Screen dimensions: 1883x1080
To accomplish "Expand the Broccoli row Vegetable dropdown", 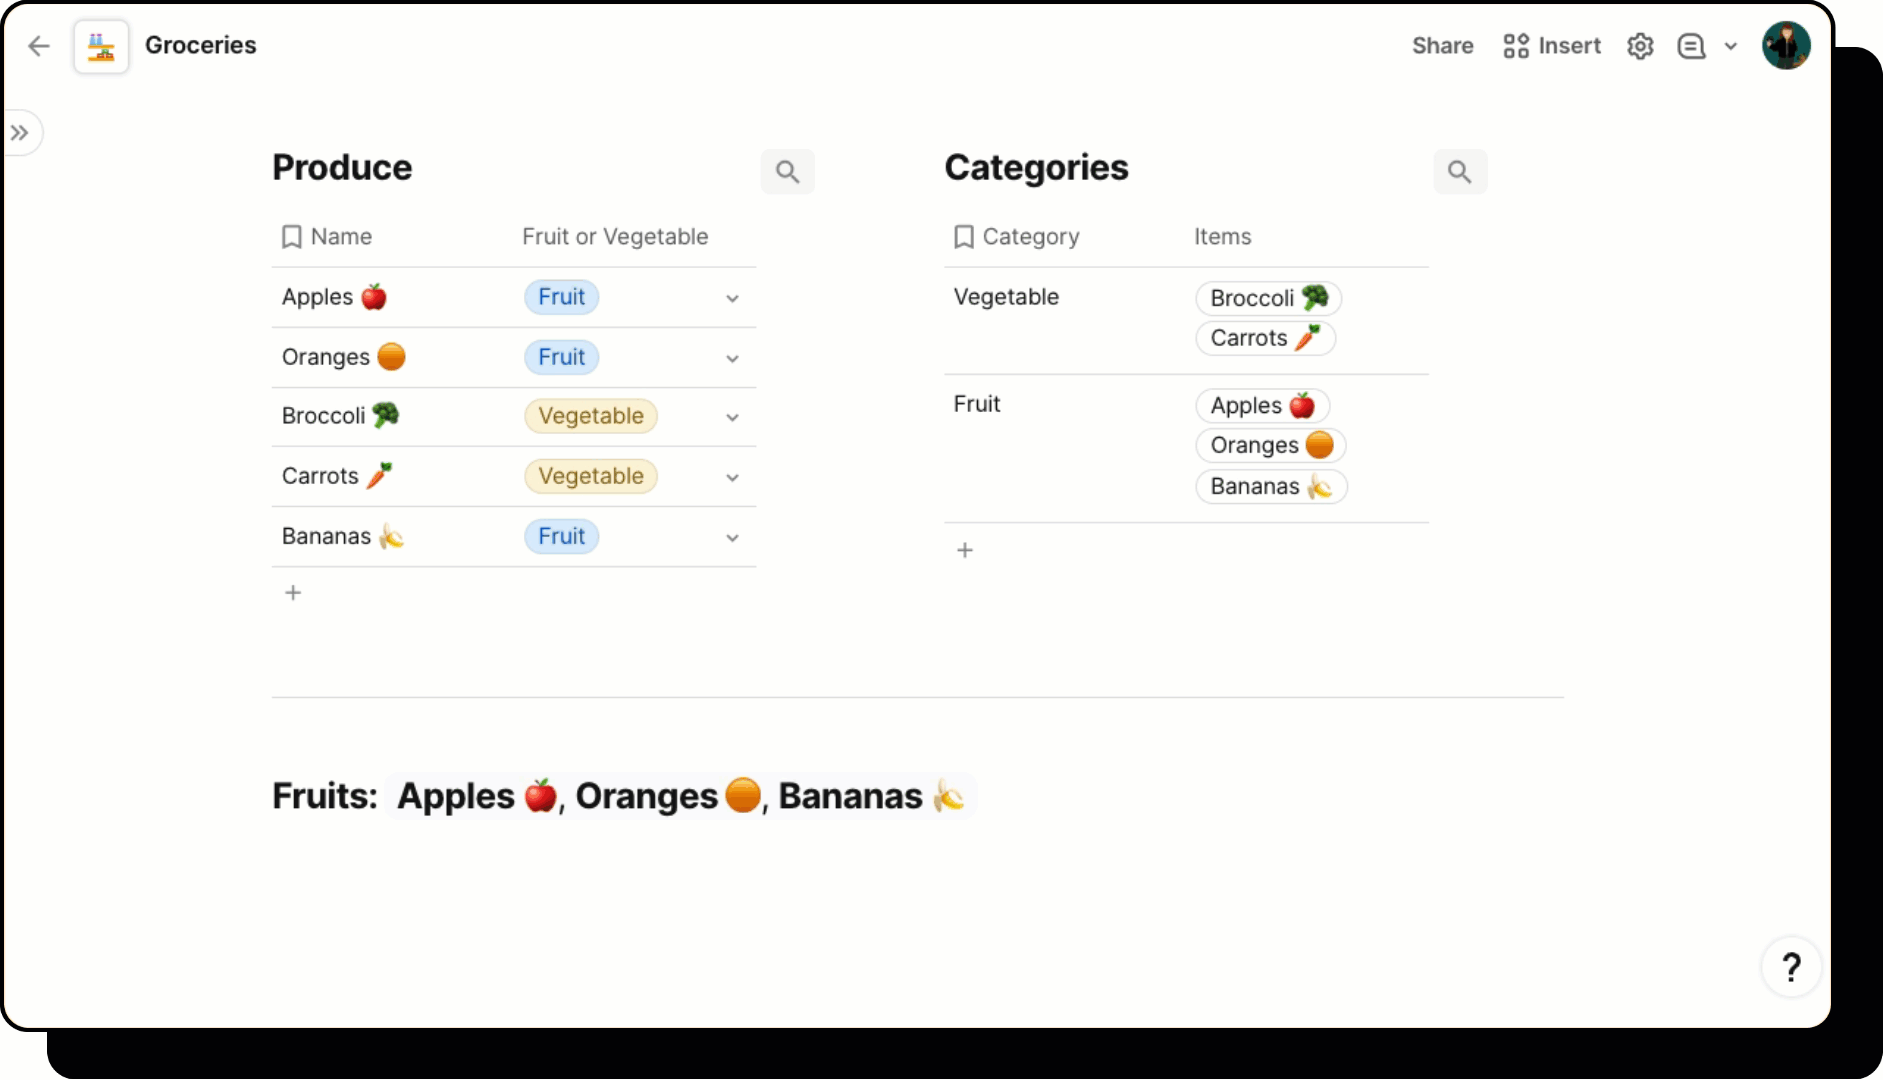I will pos(732,417).
